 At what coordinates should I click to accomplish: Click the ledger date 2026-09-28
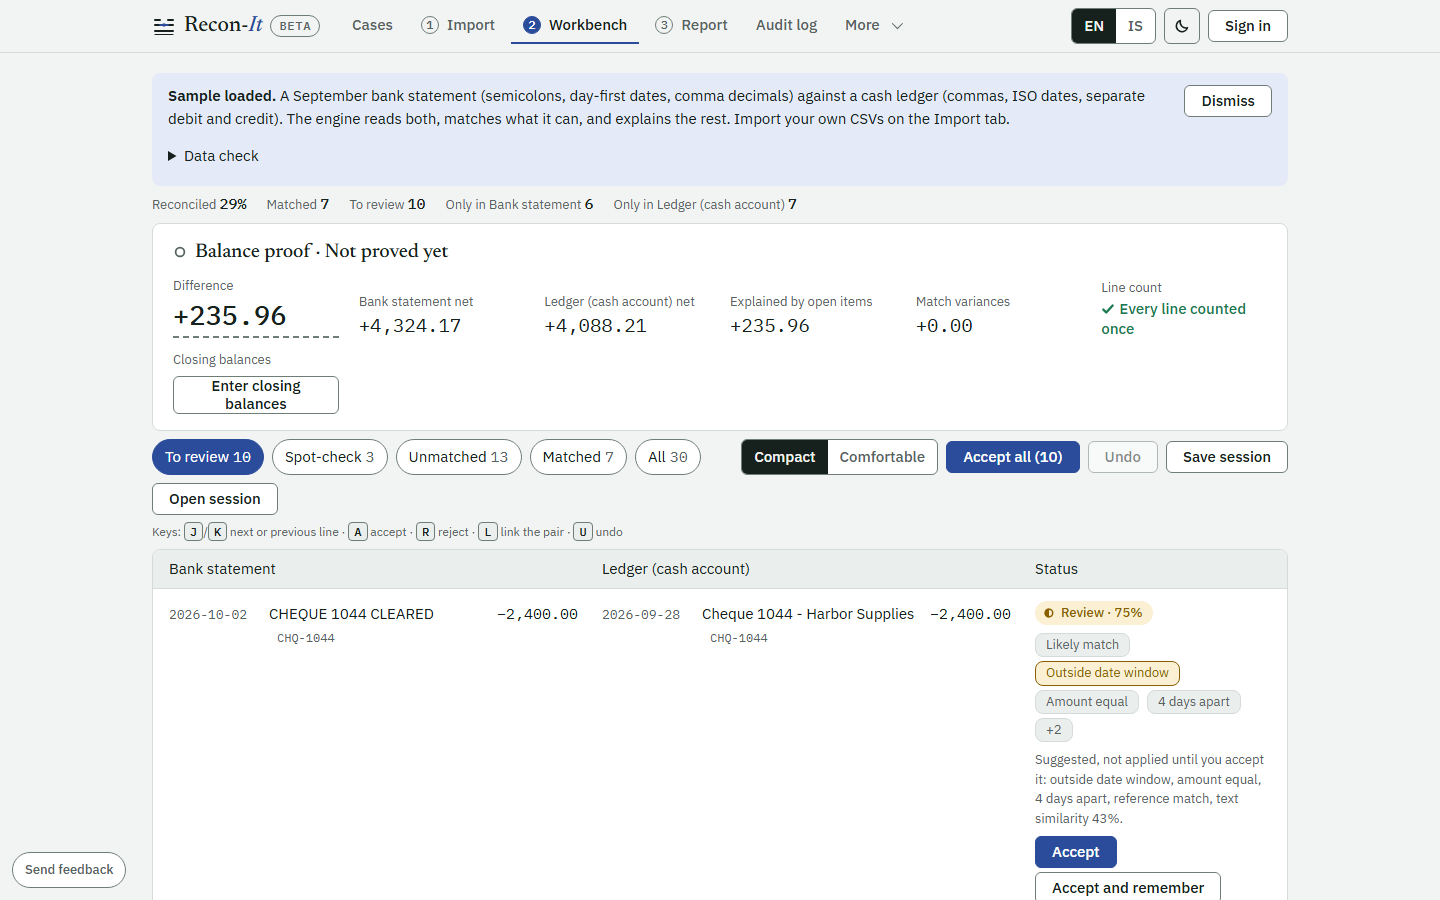[x=641, y=615]
